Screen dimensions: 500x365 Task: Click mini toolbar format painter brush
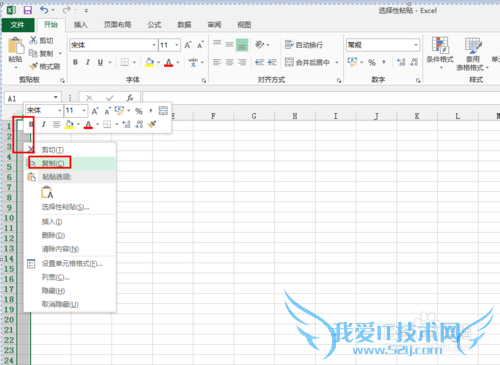click(152, 124)
